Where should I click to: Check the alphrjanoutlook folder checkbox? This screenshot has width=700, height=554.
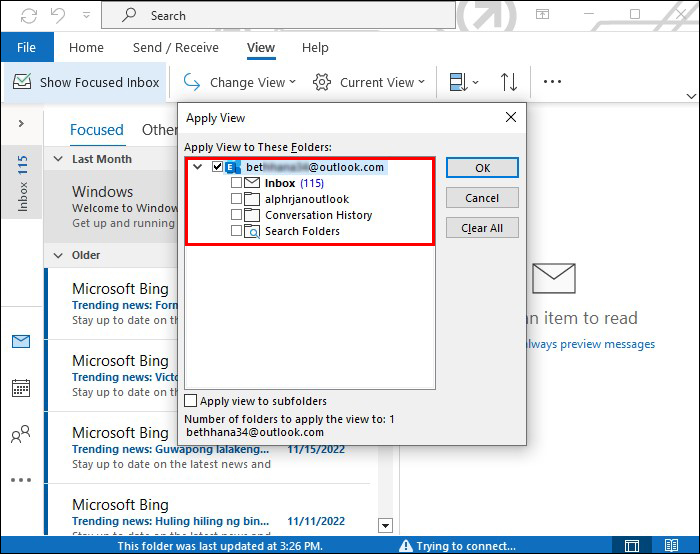(236, 199)
